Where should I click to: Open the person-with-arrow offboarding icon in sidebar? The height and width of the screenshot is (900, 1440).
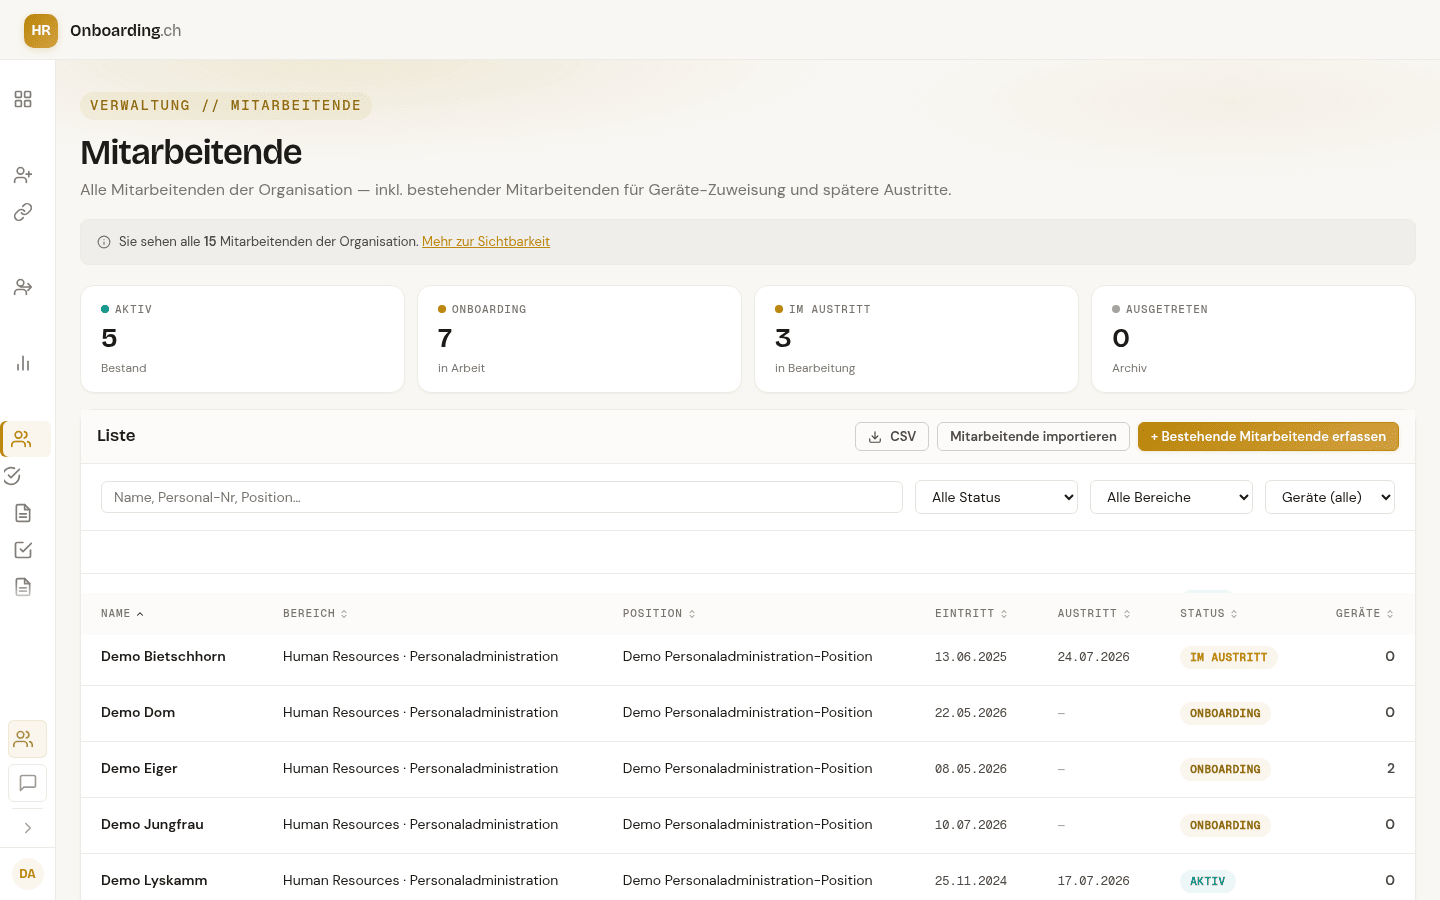click(23, 287)
